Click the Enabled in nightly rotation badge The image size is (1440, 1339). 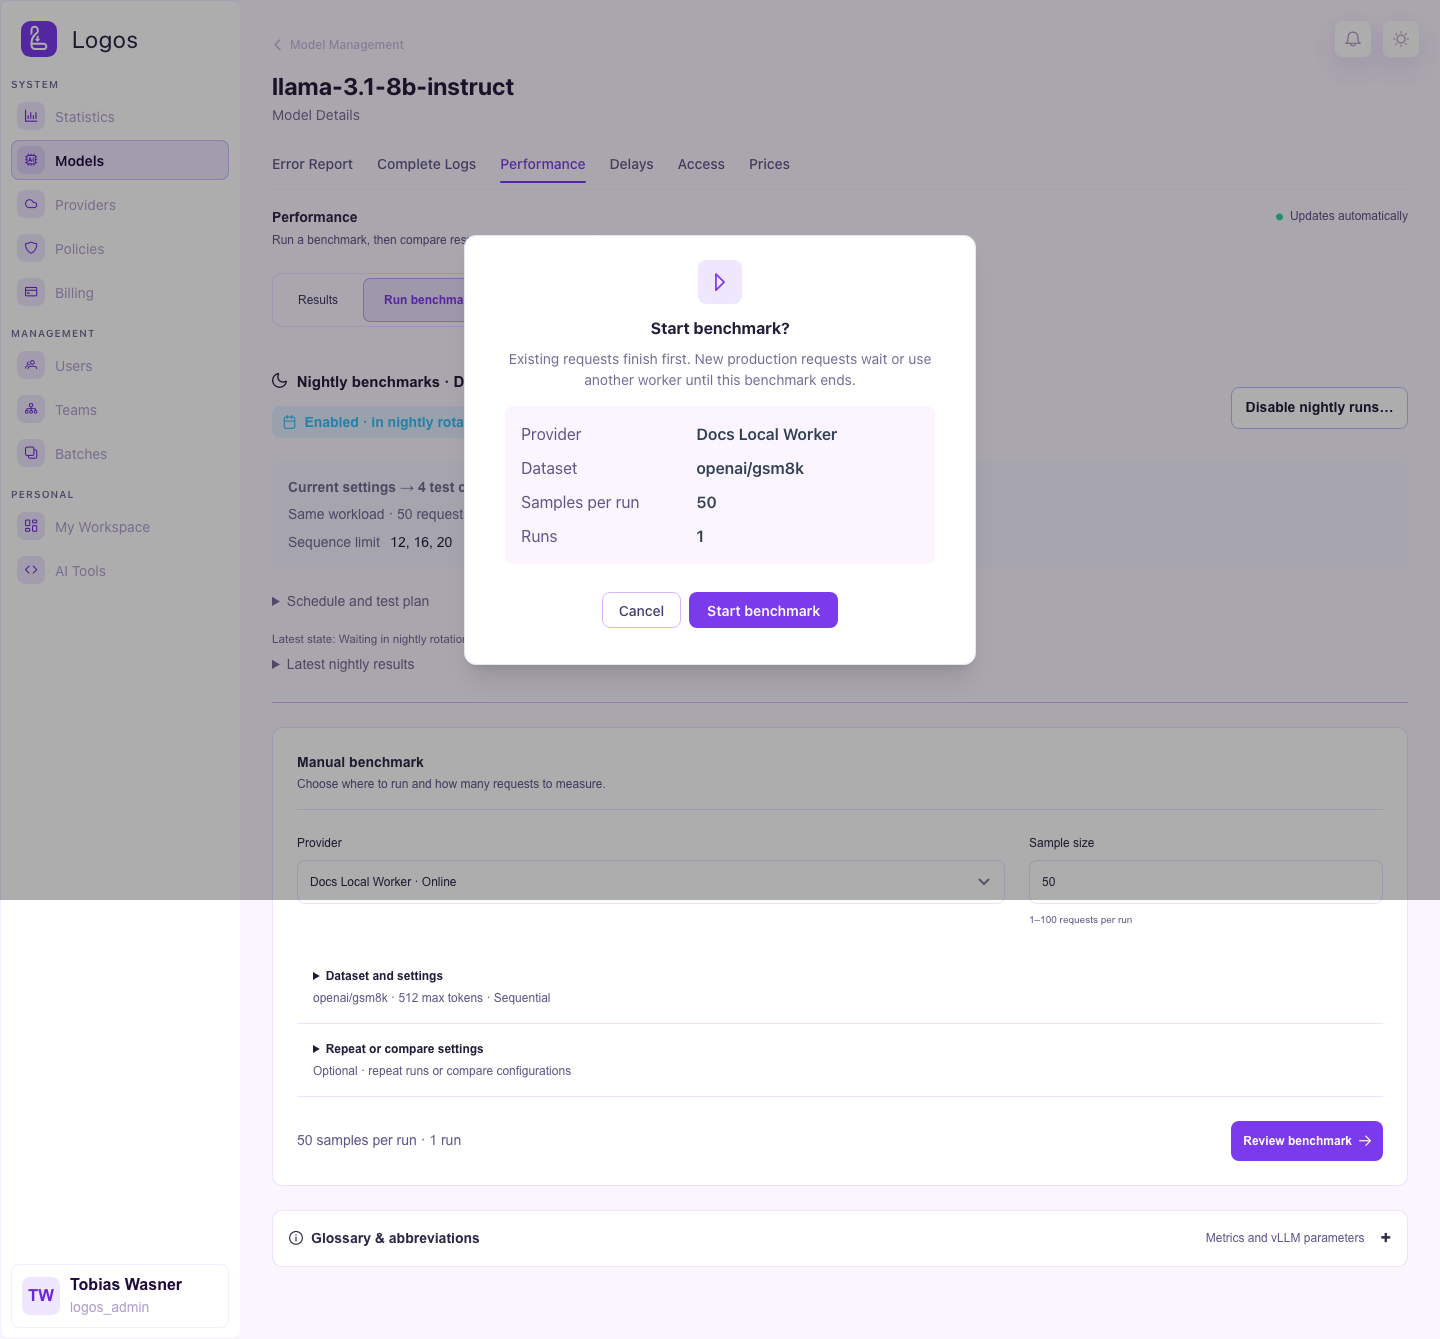369,422
